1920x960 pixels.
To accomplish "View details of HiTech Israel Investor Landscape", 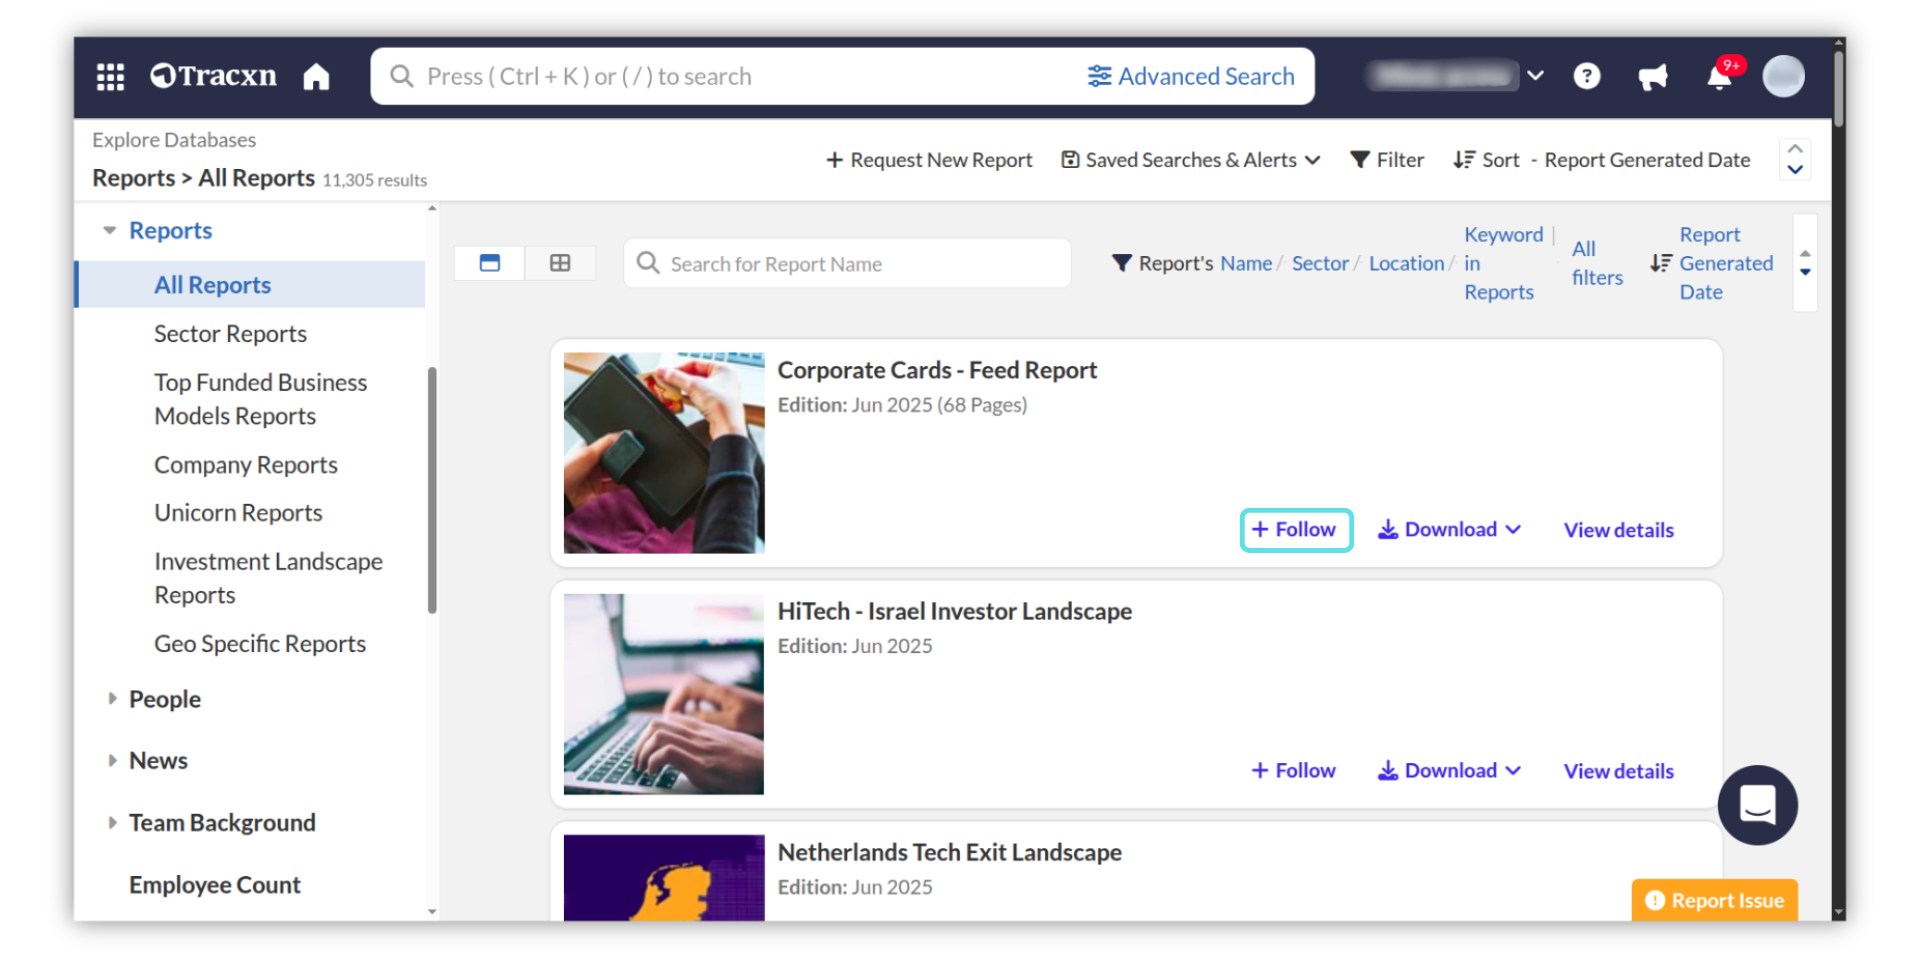I will pyautogui.click(x=1618, y=771).
